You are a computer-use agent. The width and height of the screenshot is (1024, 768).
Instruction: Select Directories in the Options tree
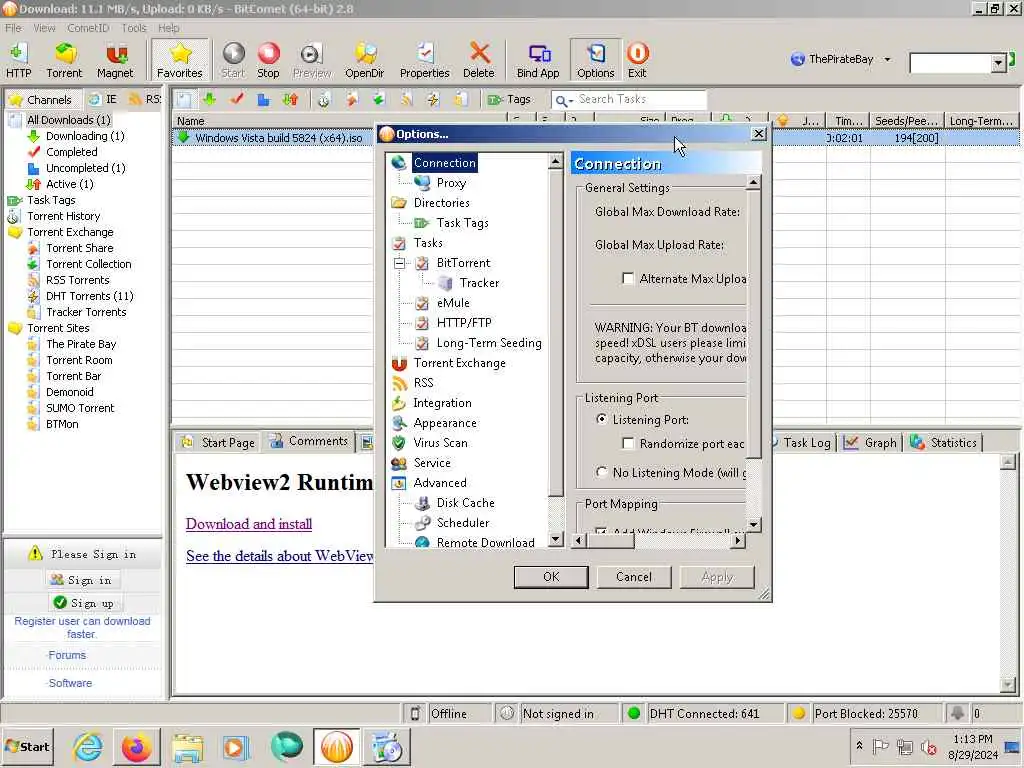[x=441, y=203]
